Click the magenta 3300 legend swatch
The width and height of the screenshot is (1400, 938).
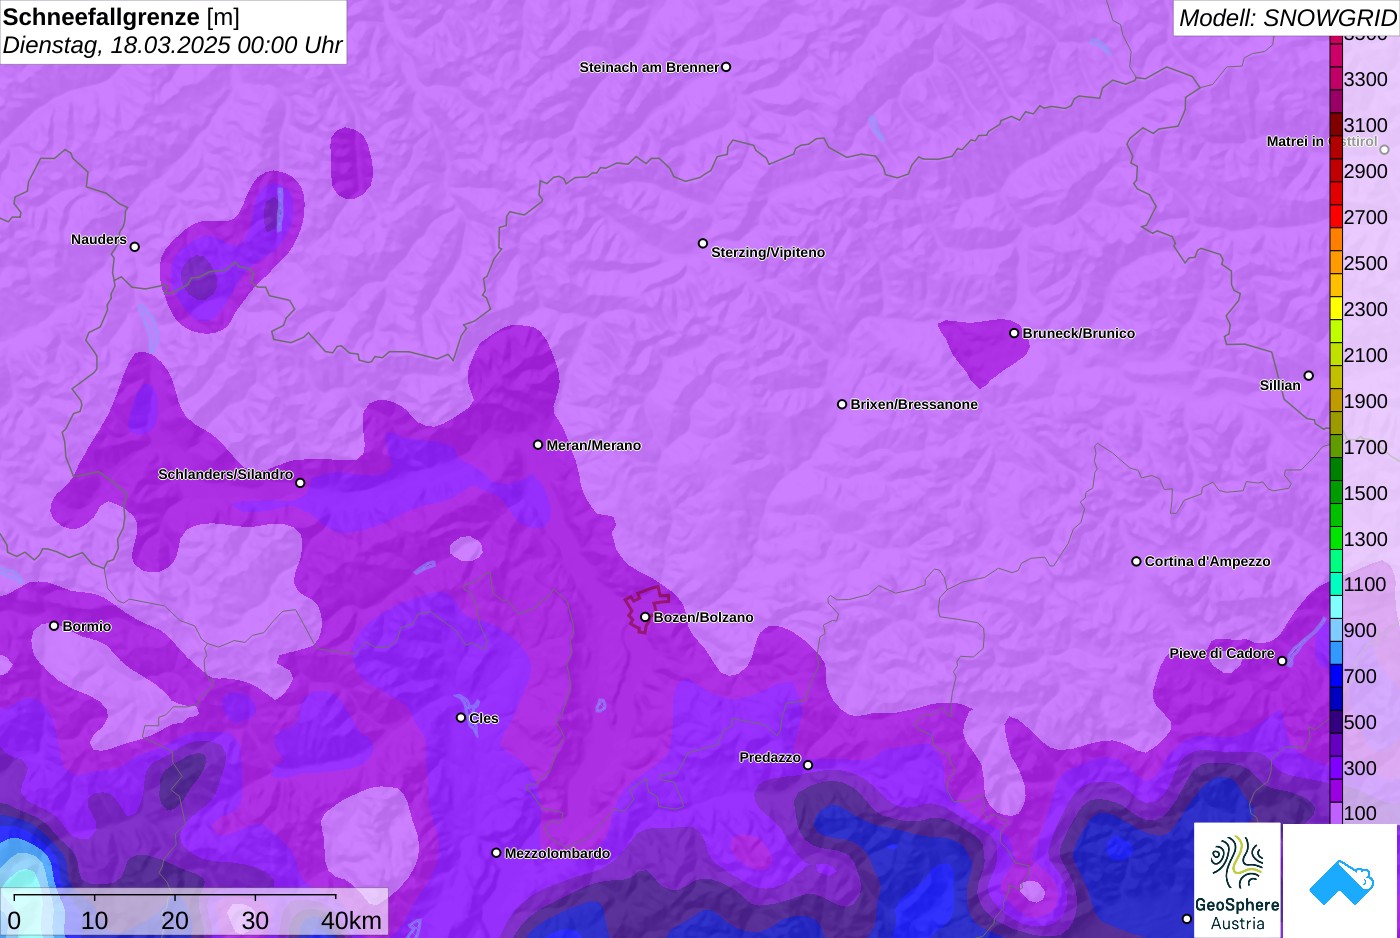pos(1336,79)
